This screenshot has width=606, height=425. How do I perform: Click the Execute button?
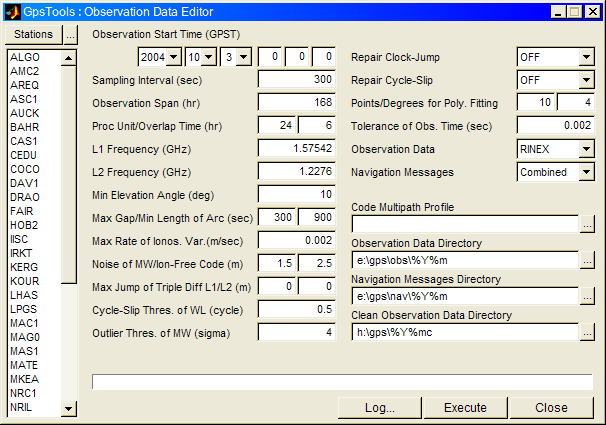[465, 408]
